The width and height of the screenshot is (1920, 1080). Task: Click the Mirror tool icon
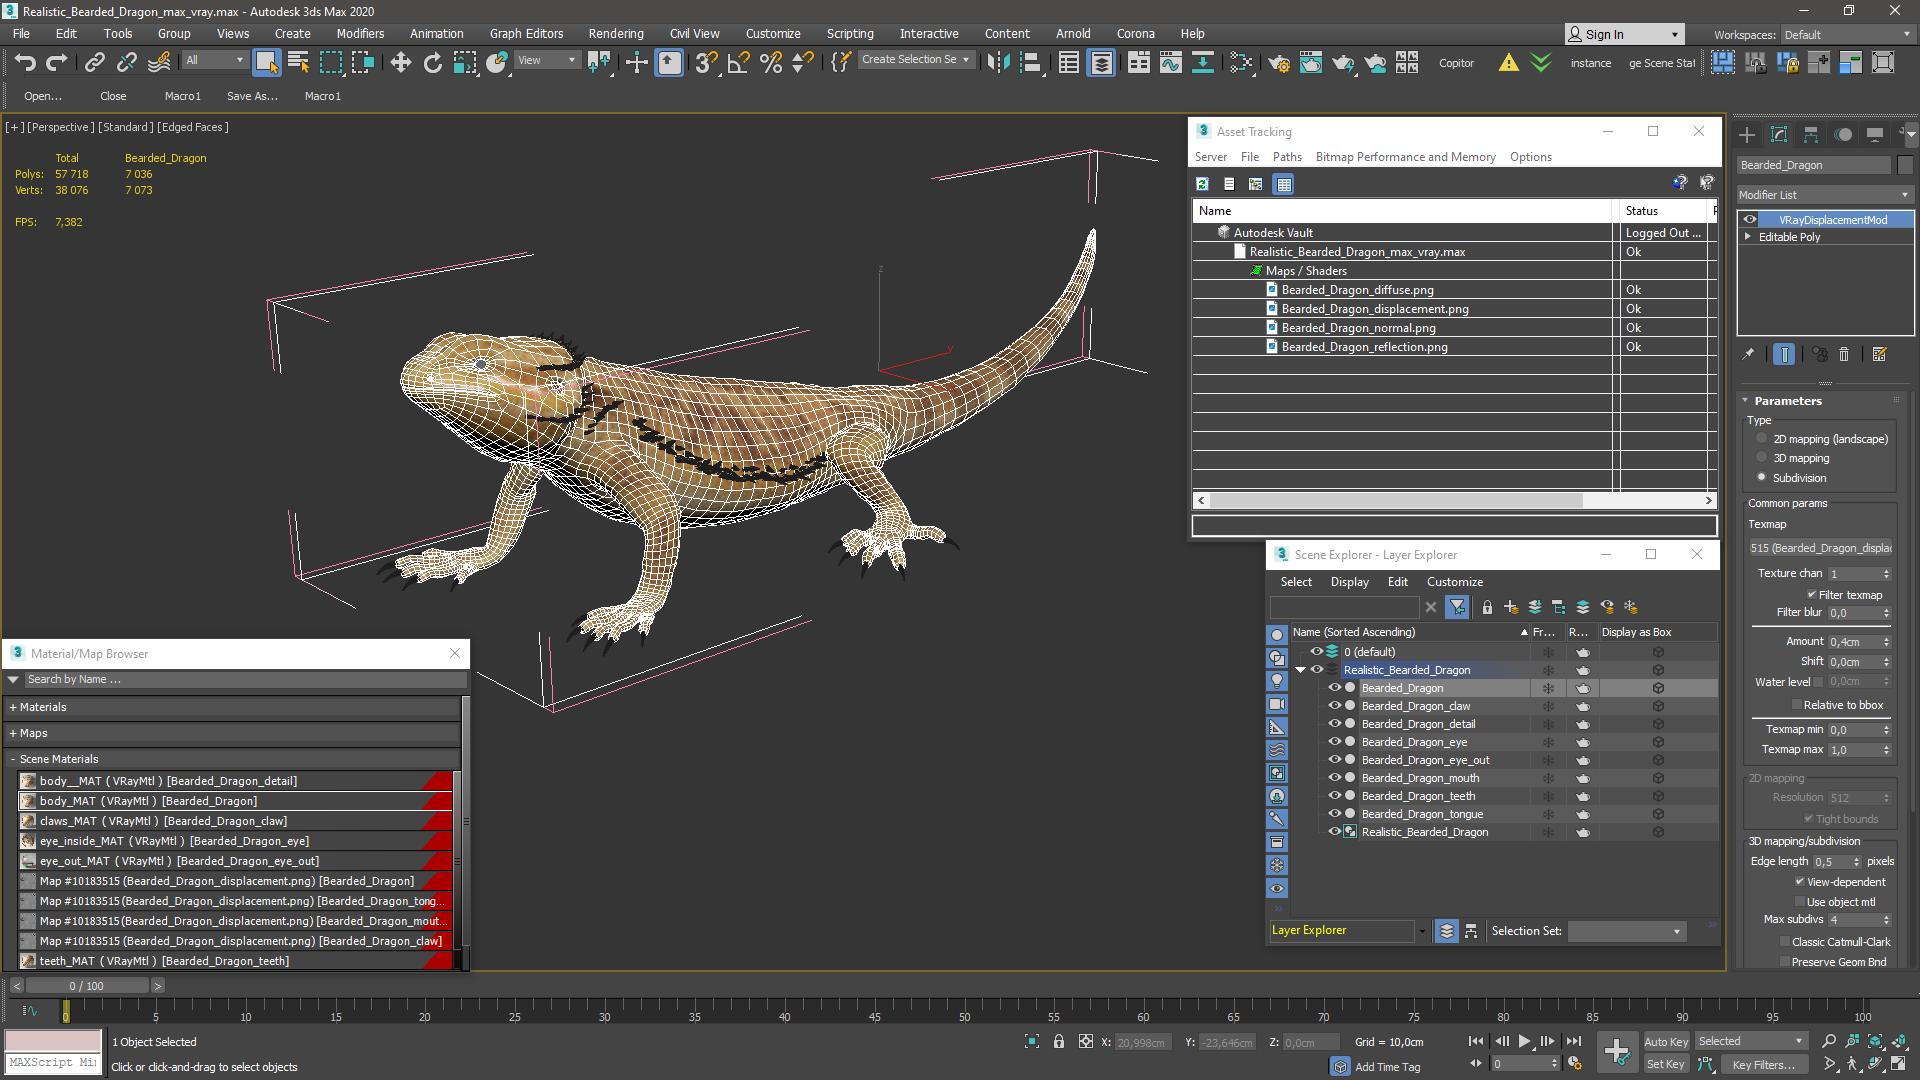click(x=998, y=63)
